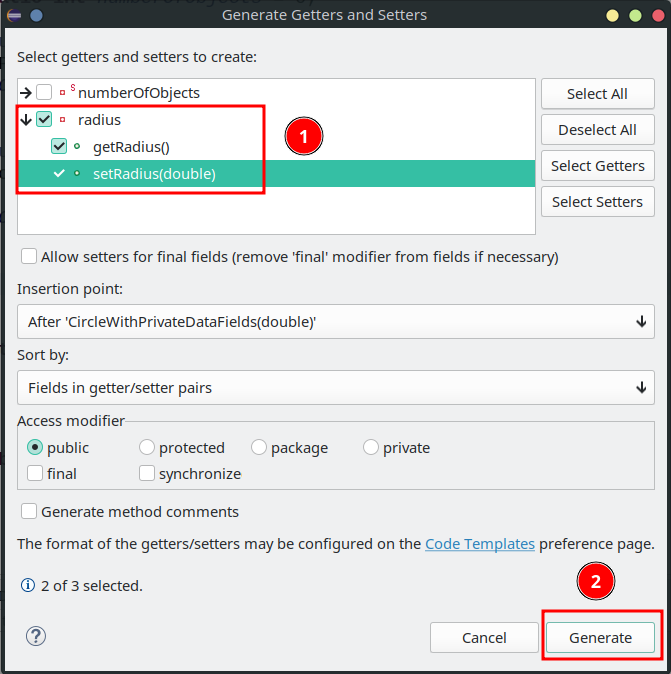Click the green method icon beside getRadius()

tap(77, 146)
